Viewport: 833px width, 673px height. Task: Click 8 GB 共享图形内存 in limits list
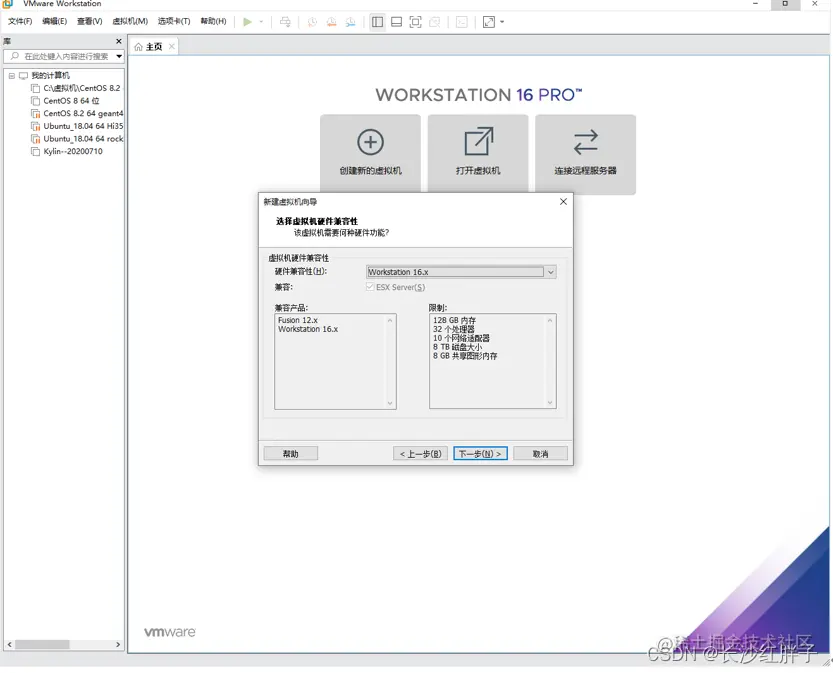(x=465, y=356)
